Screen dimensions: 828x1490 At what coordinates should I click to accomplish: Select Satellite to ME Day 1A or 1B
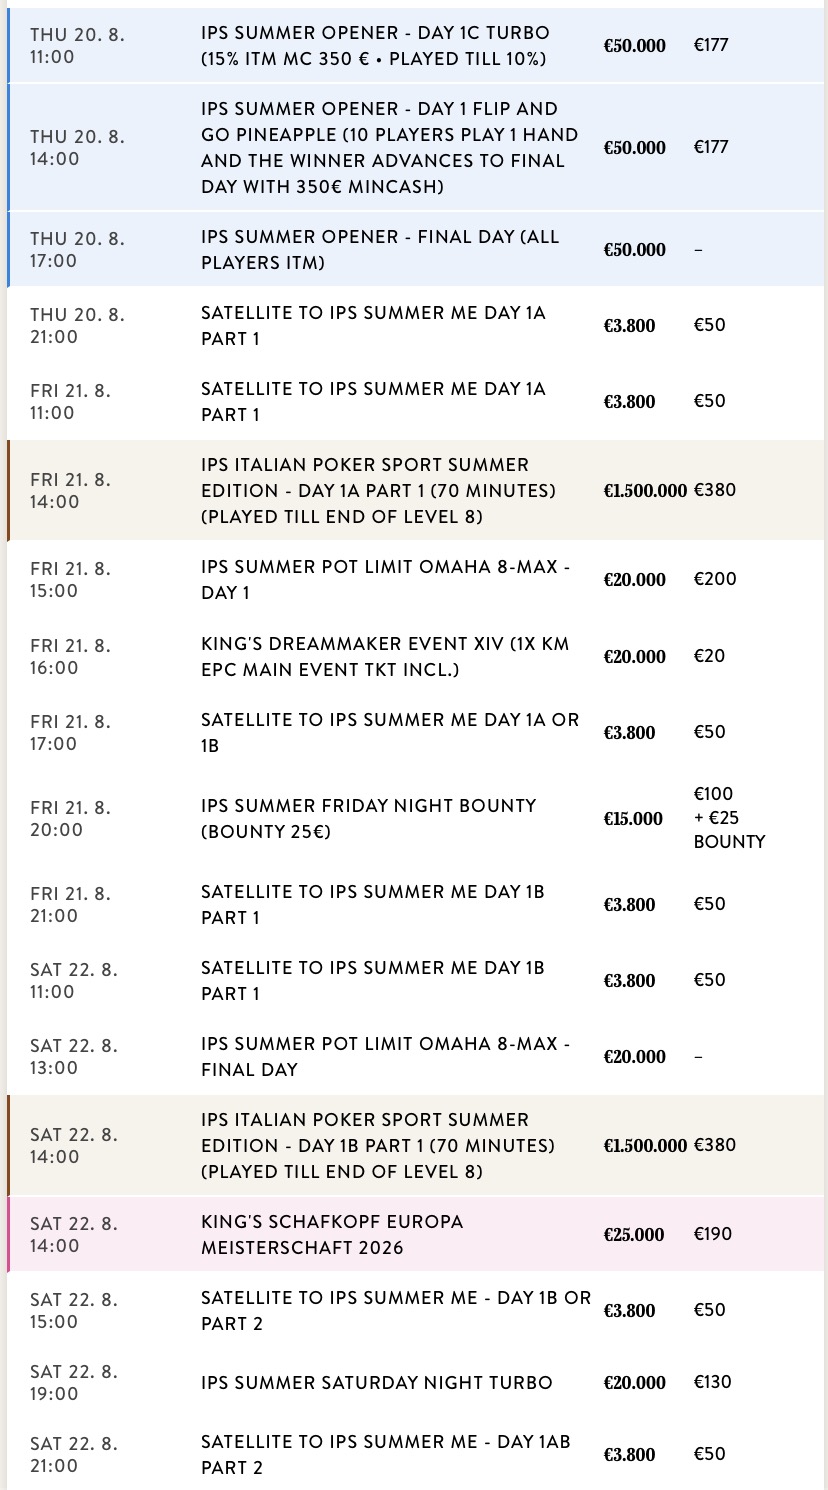415,732
